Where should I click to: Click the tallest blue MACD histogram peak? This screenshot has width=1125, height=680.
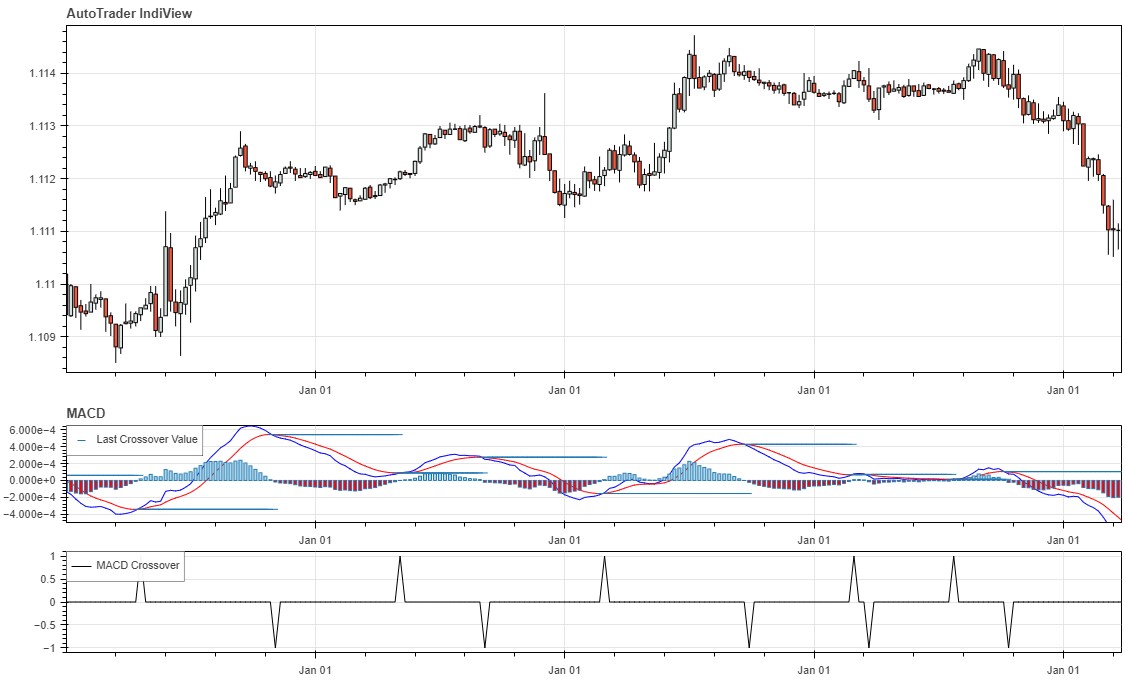click(238, 470)
